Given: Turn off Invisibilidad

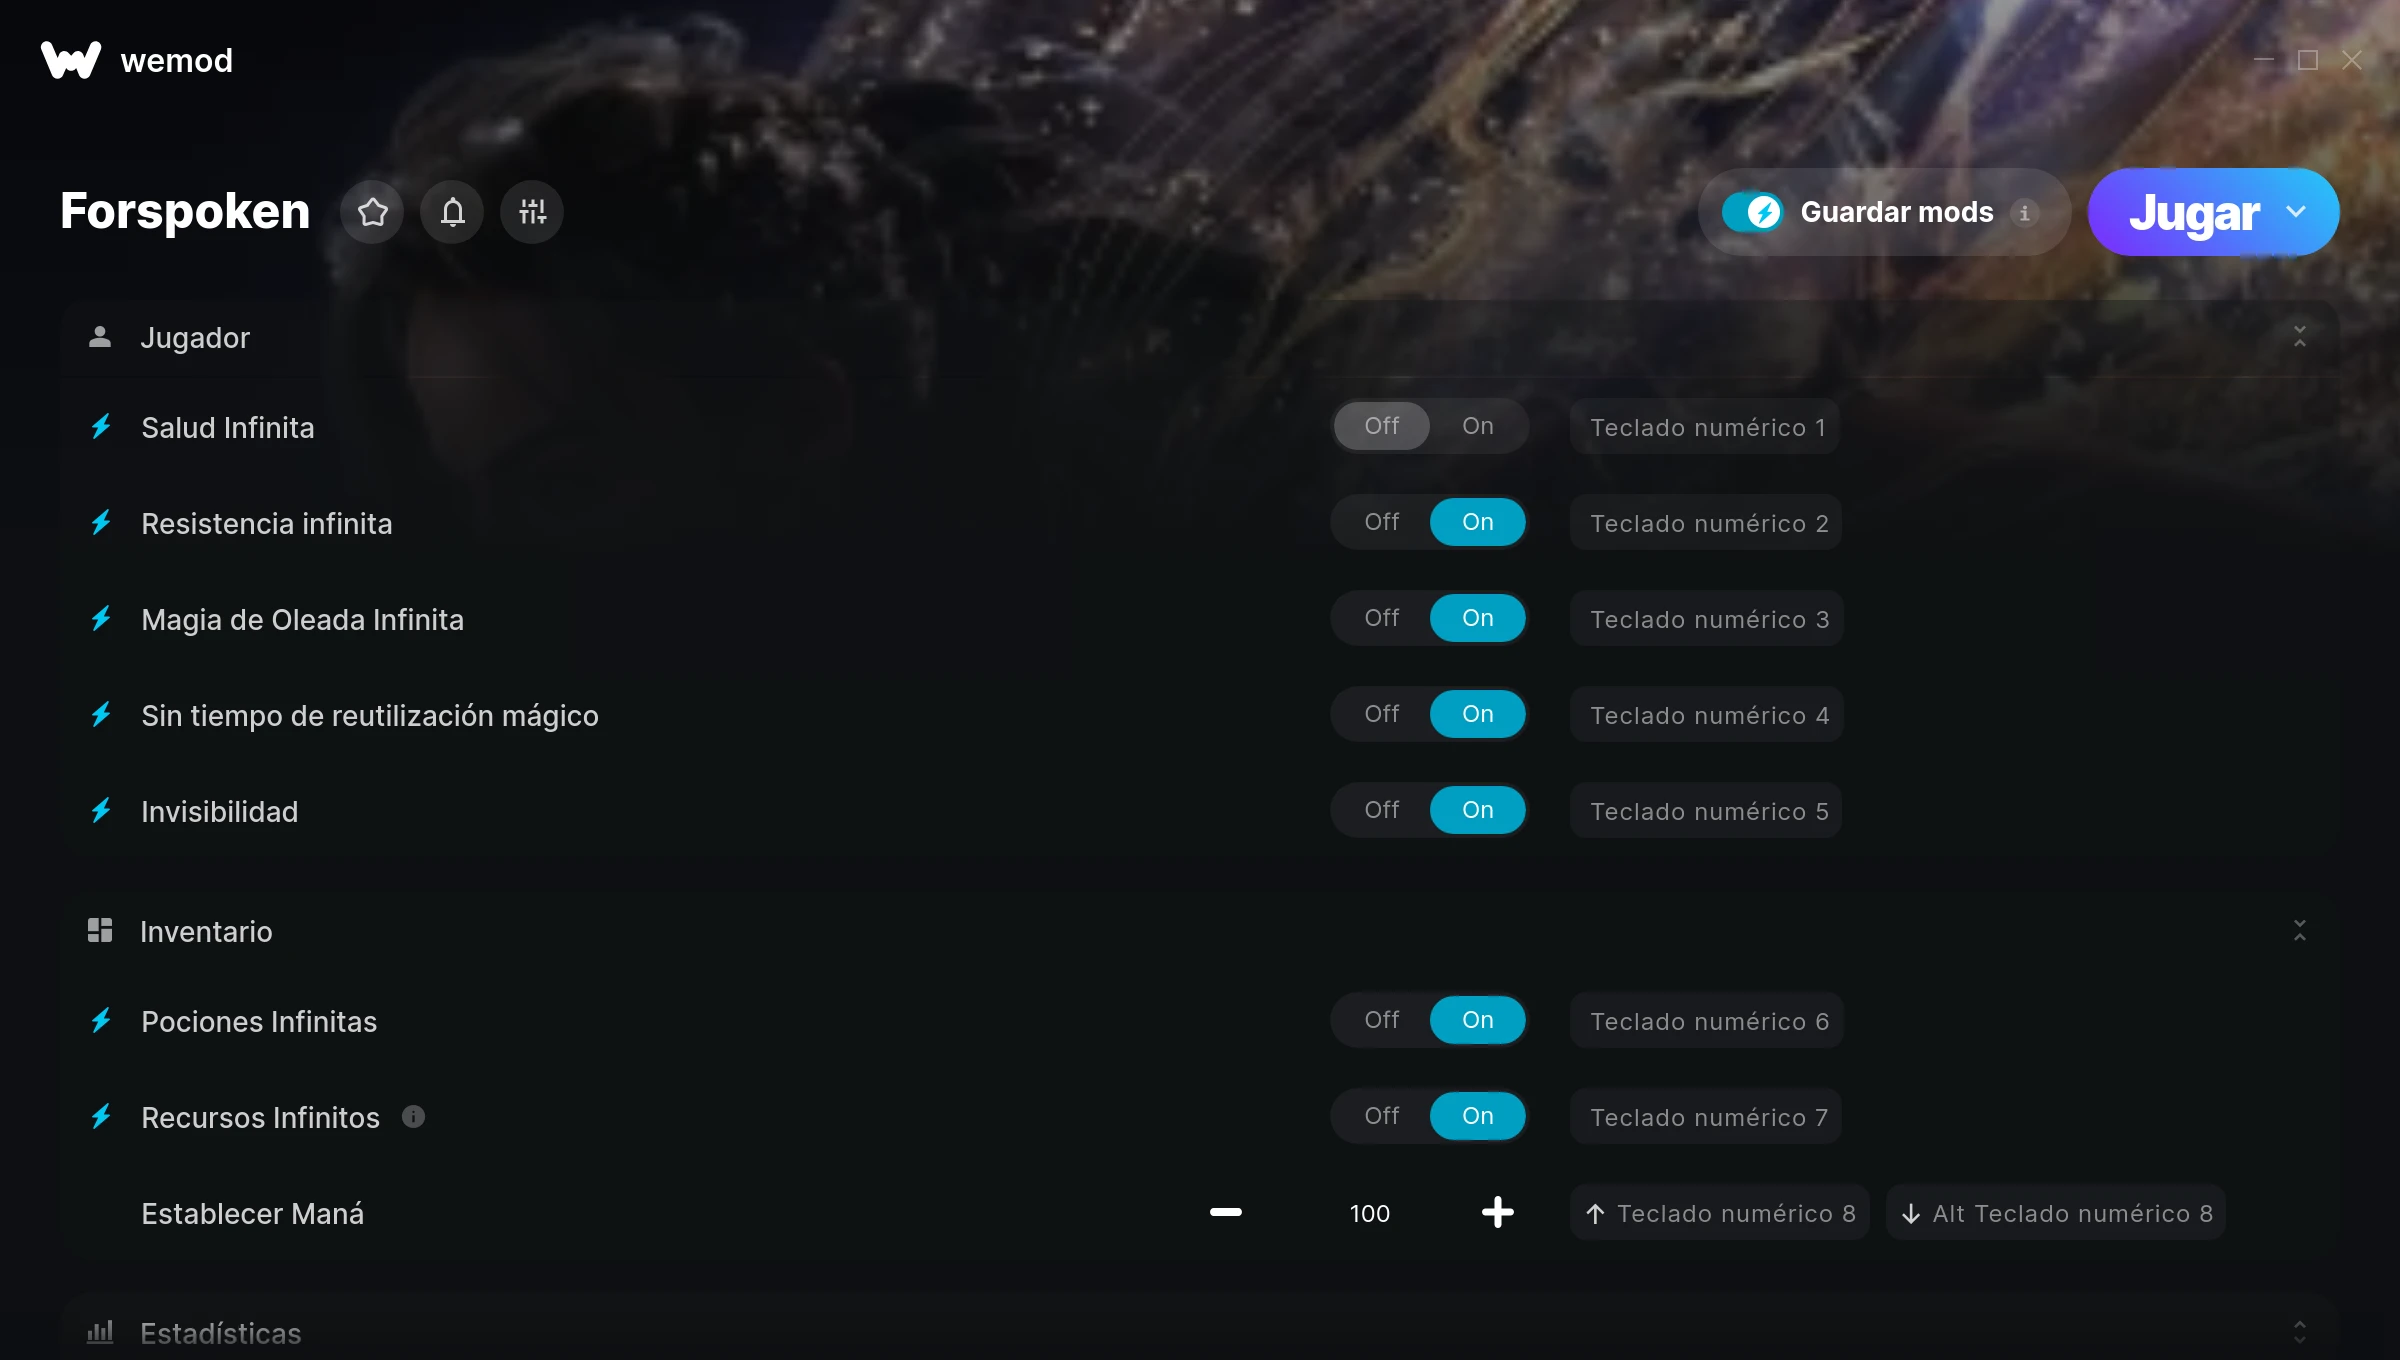Looking at the screenshot, I should click(x=1381, y=810).
